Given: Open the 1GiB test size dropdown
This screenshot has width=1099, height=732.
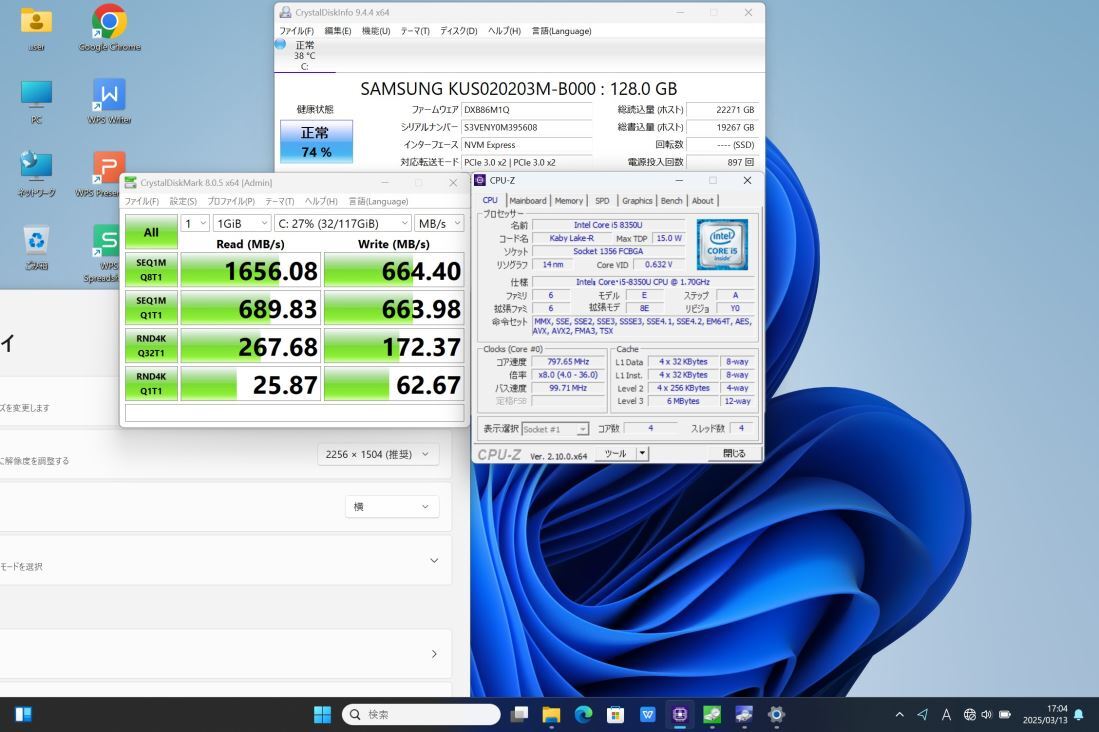Looking at the screenshot, I should click(x=242, y=223).
